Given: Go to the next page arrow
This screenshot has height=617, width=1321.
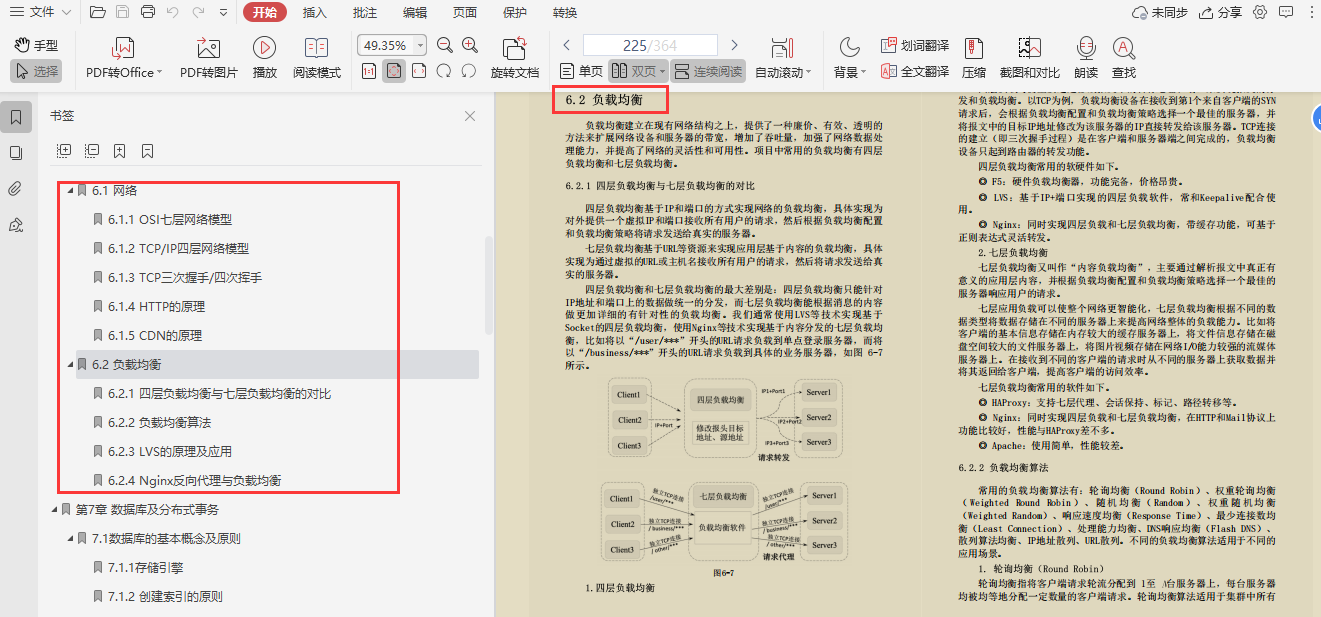Looking at the screenshot, I should tap(734, 46).
